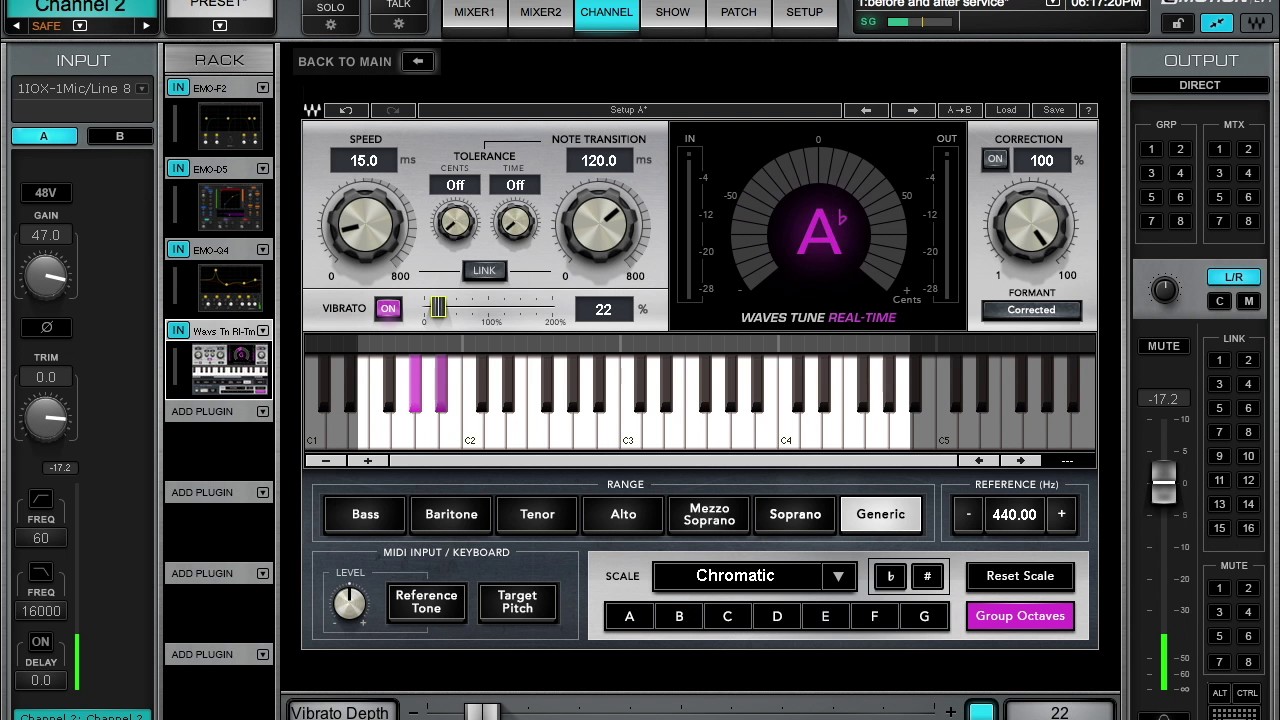Viewport: 1280px width, 720px height.
Task: Toggle Vibrato ON button
Action: pos(388,309)
